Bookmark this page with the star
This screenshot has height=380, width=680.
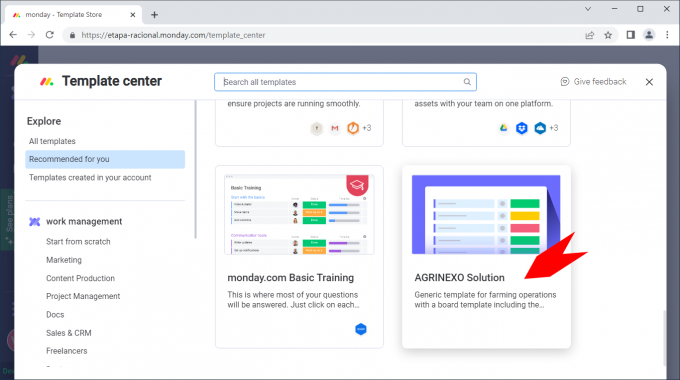click(608, 35)
